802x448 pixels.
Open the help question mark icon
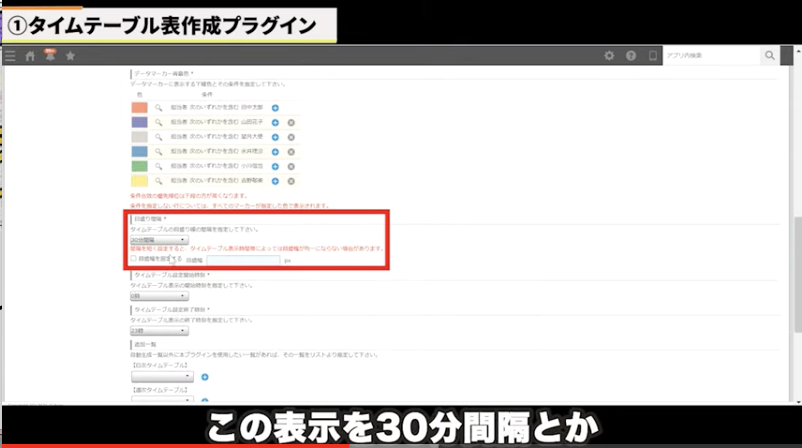631,56
